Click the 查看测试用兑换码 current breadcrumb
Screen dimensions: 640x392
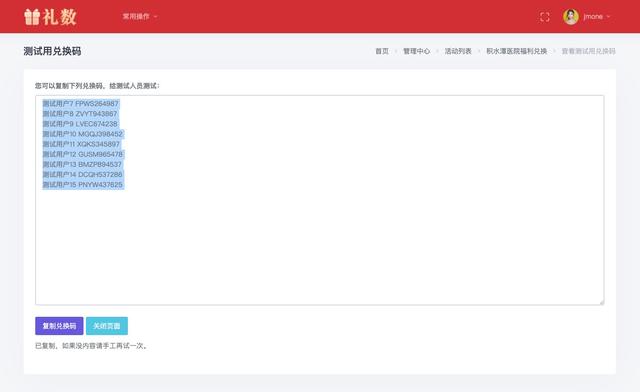[x=589, y=51]
